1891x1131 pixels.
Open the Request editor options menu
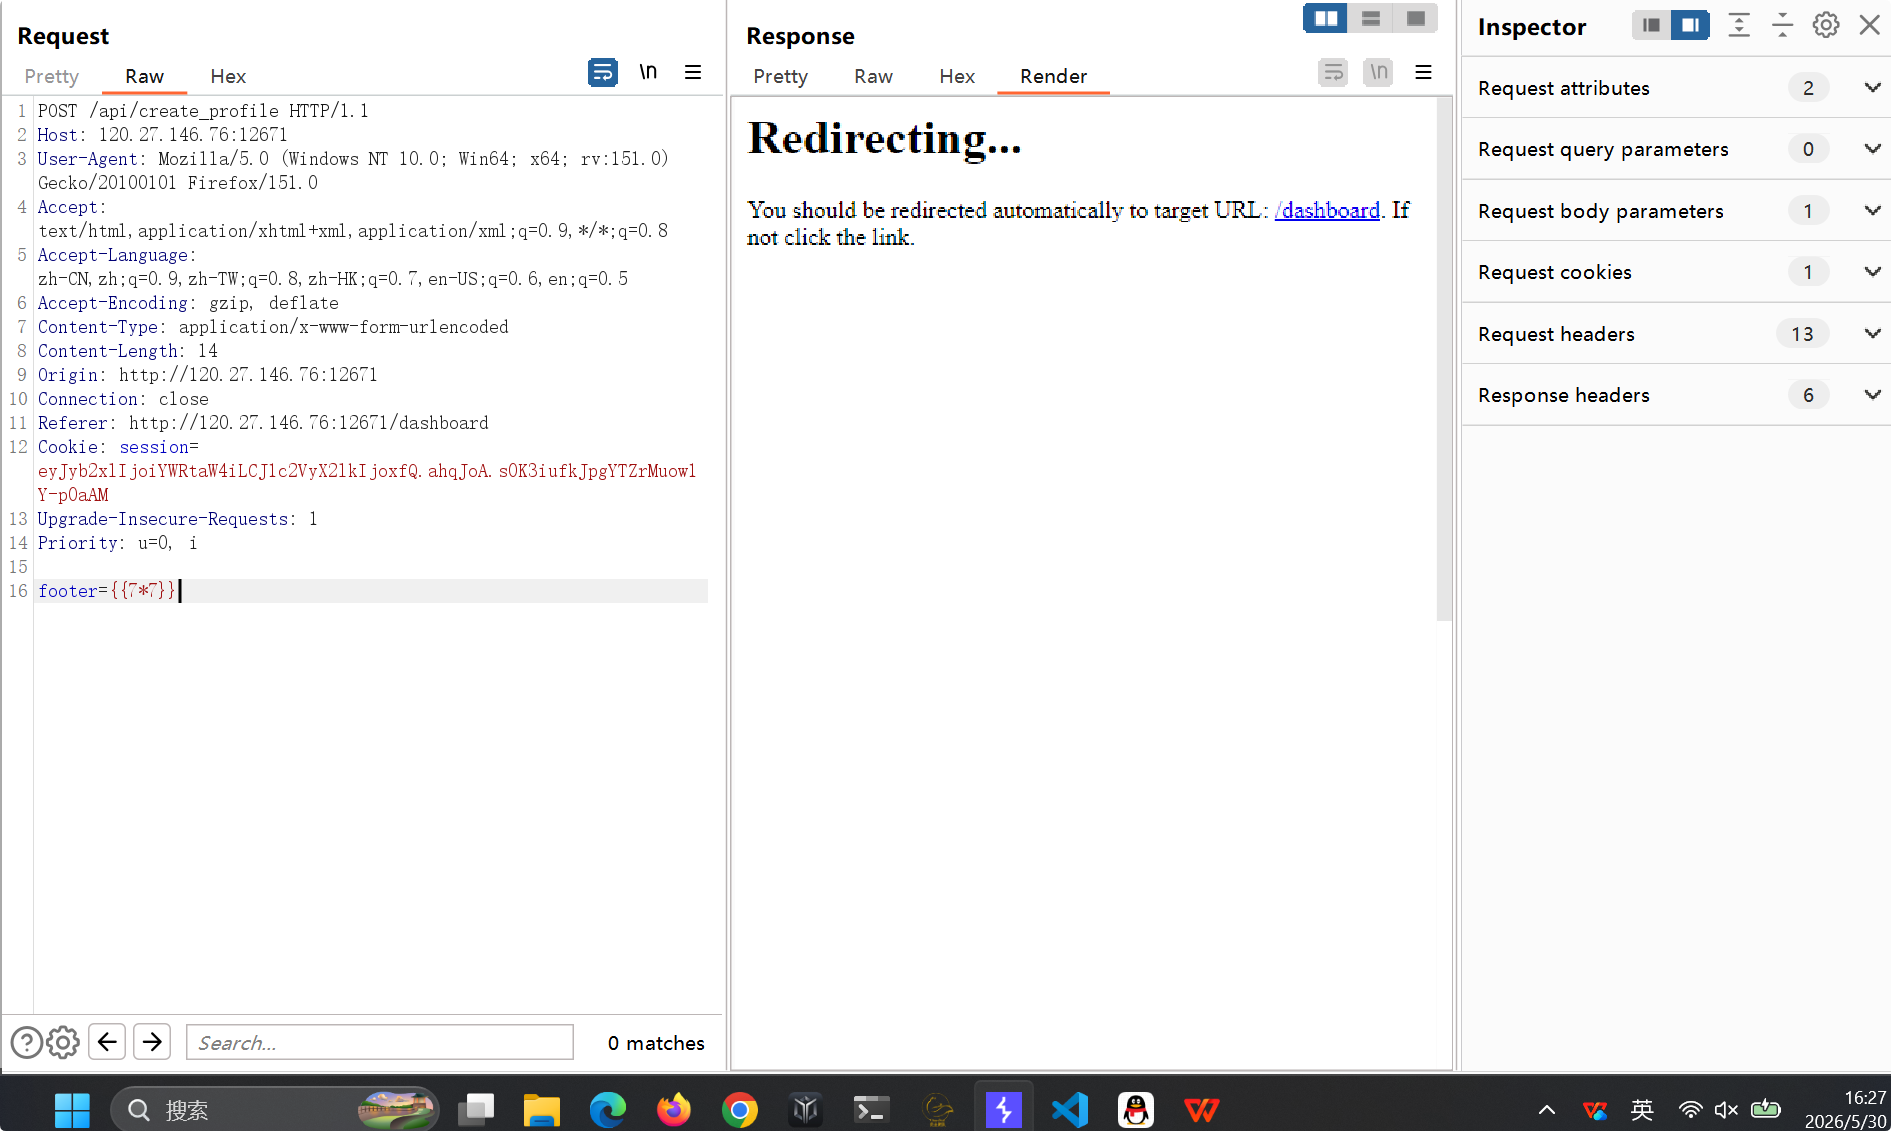(x=693, y=72)
